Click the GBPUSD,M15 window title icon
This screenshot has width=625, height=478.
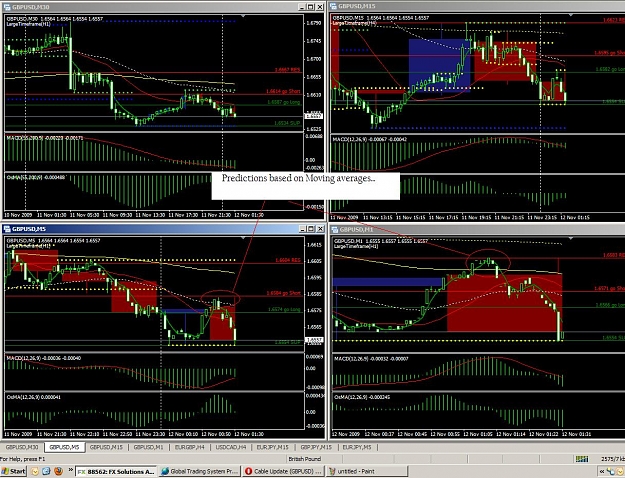tap(334, 6)
